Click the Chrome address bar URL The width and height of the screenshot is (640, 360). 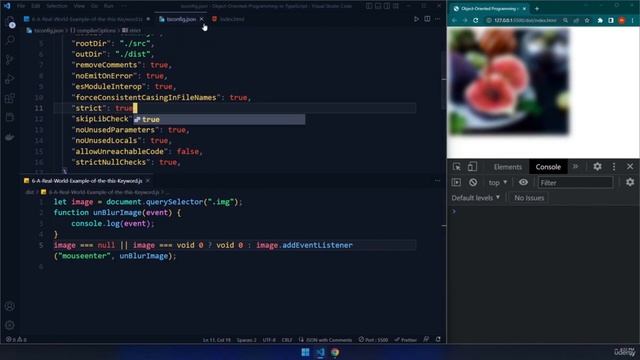click(525, 20)
